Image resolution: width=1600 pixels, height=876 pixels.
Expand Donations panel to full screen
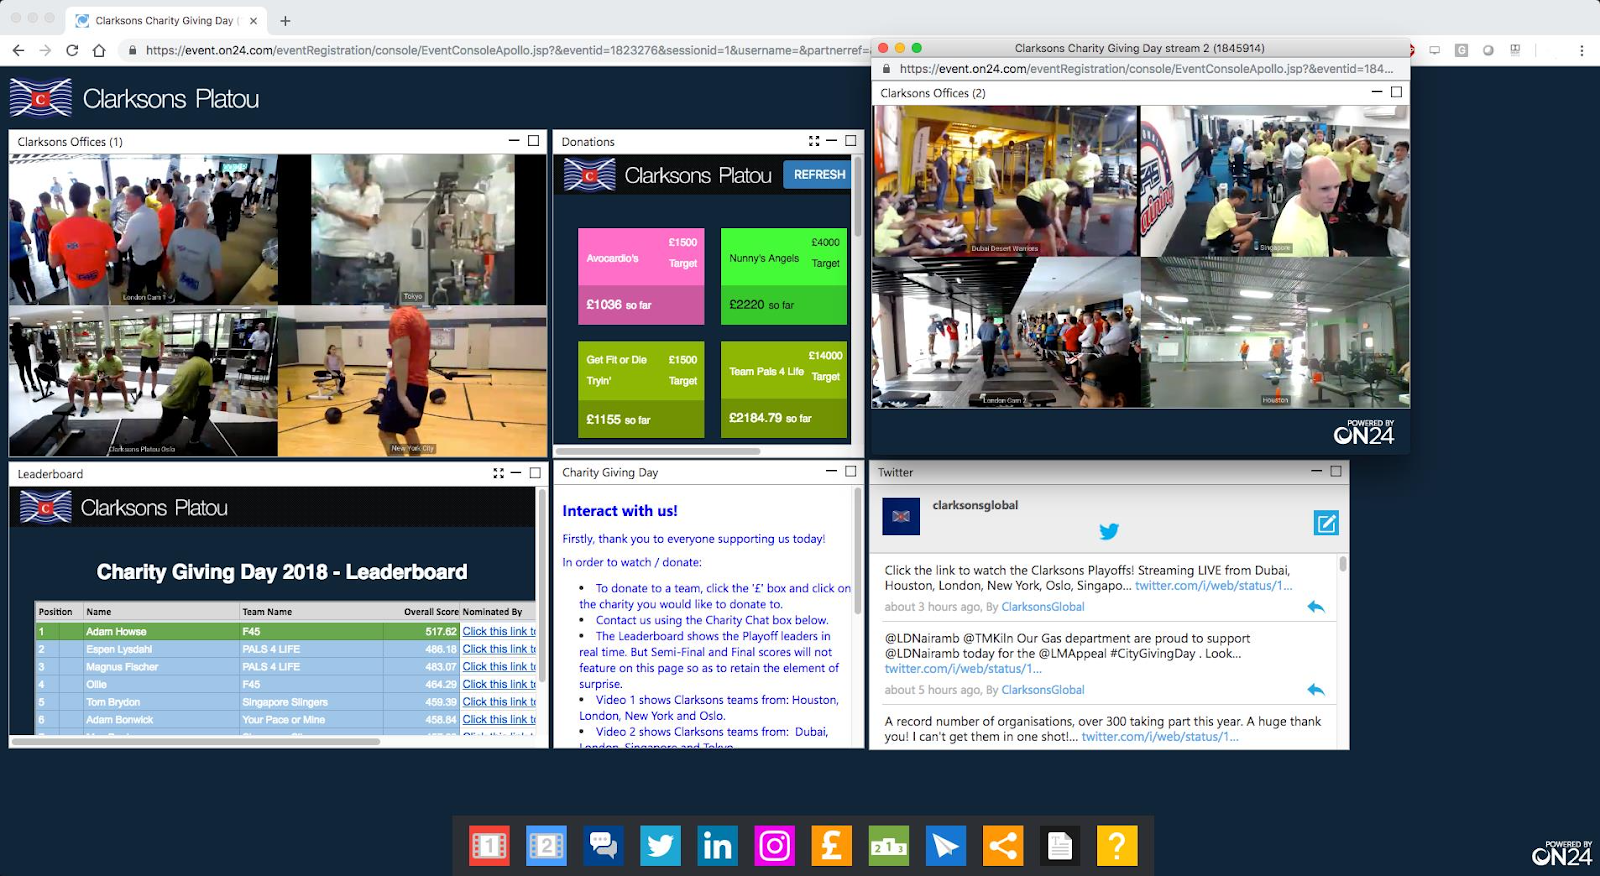click(814, 141)
